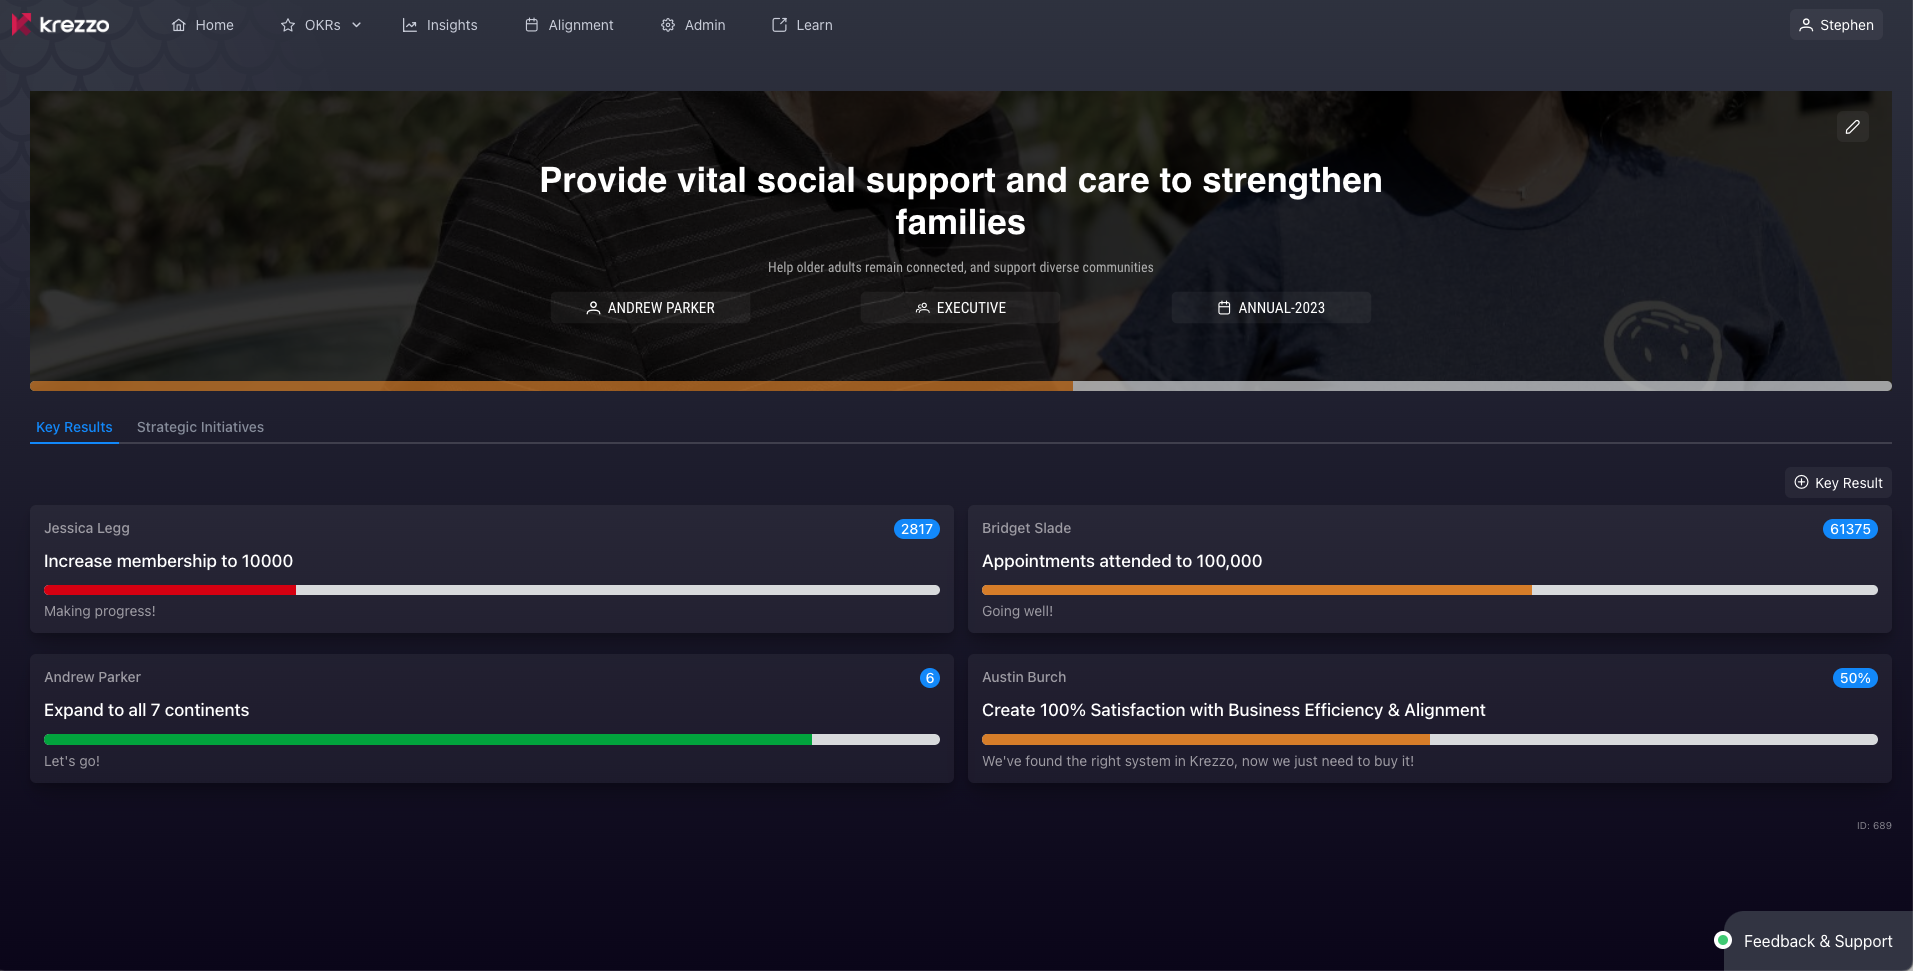The image size is (1913, 971).
Task: Go to the Alignment page
Action: coord(569,25)
